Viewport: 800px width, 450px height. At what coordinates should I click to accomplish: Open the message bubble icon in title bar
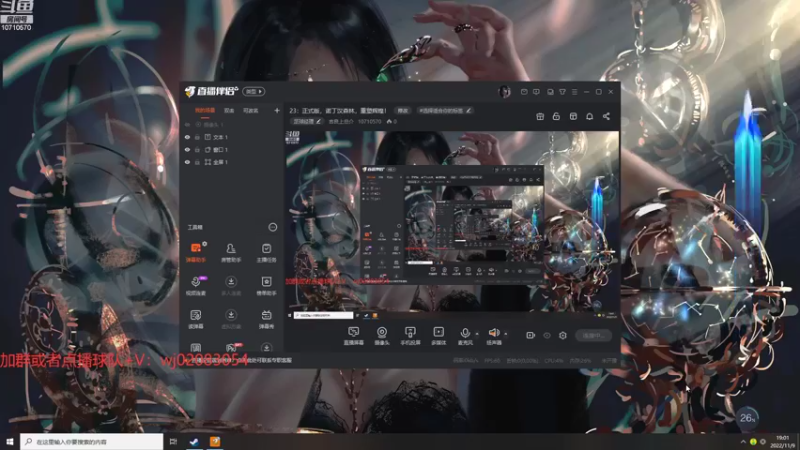536,92
